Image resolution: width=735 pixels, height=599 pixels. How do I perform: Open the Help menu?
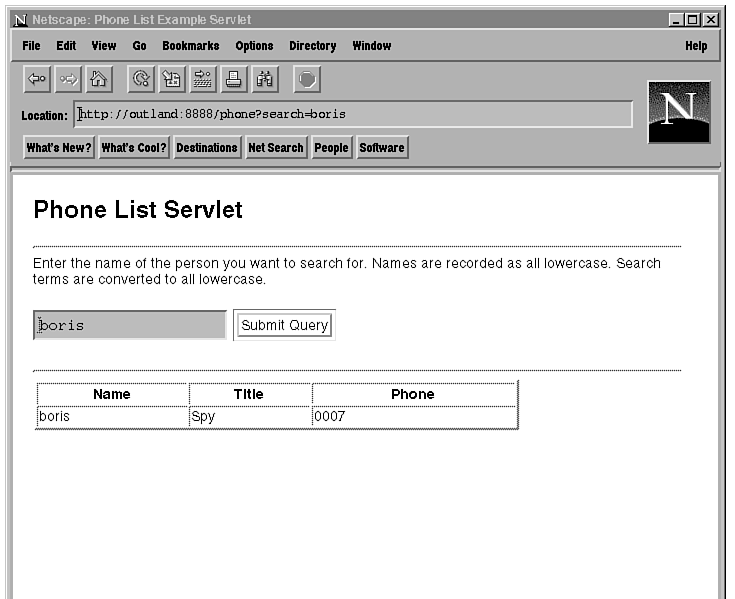tap(696, 46)
